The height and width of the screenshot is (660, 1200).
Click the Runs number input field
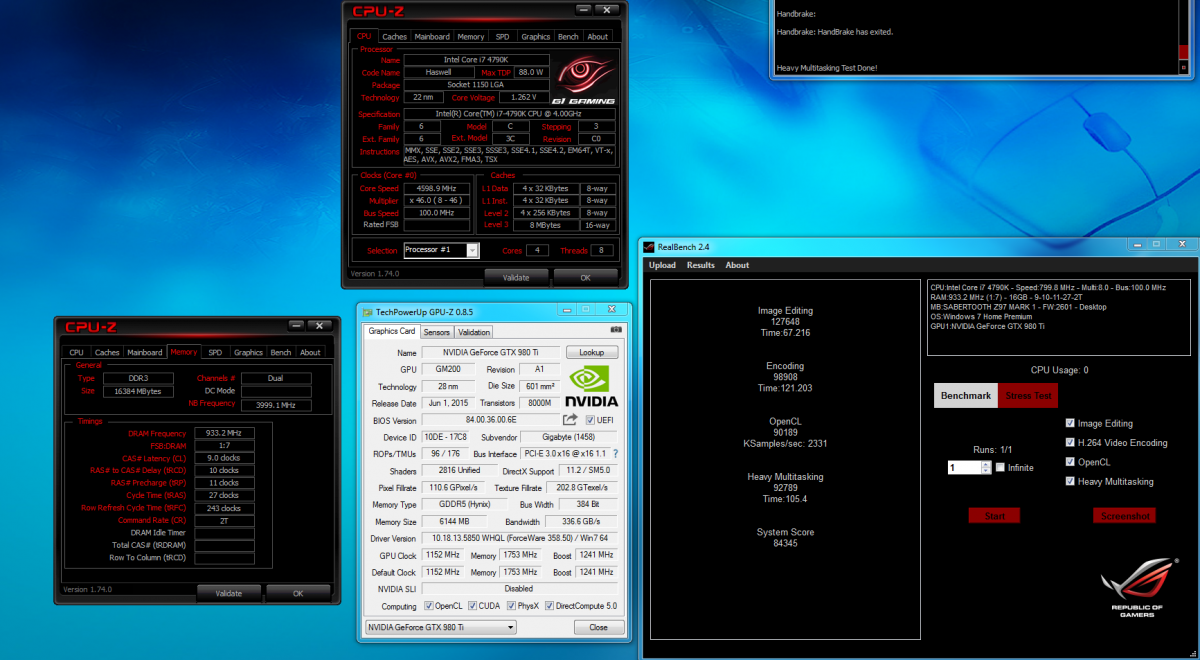(964, 467)
